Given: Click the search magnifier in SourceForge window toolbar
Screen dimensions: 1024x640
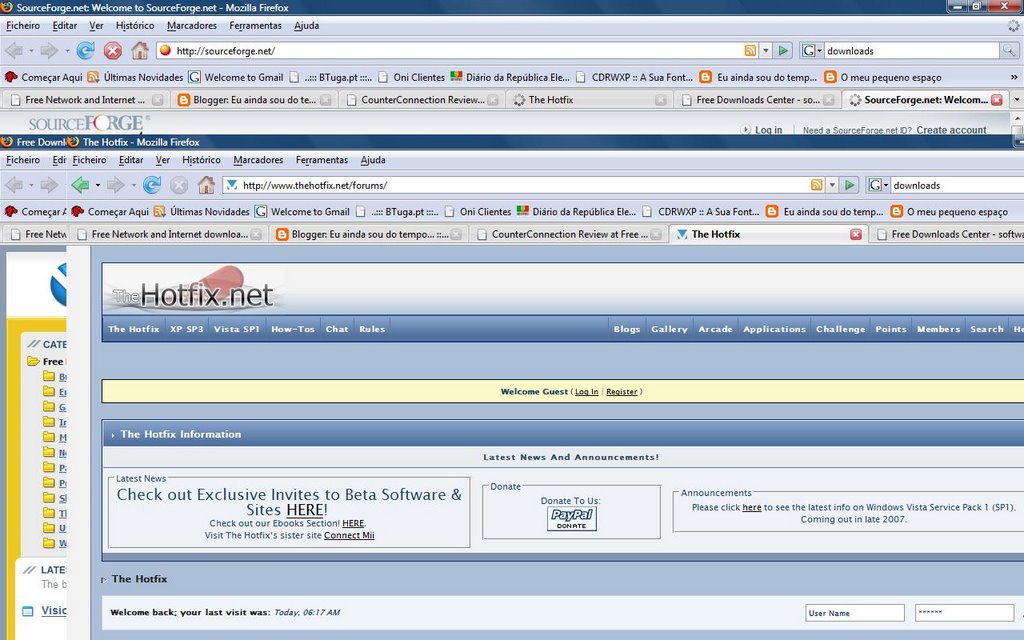Looking at the screenshot, I should click(1009, 50).
